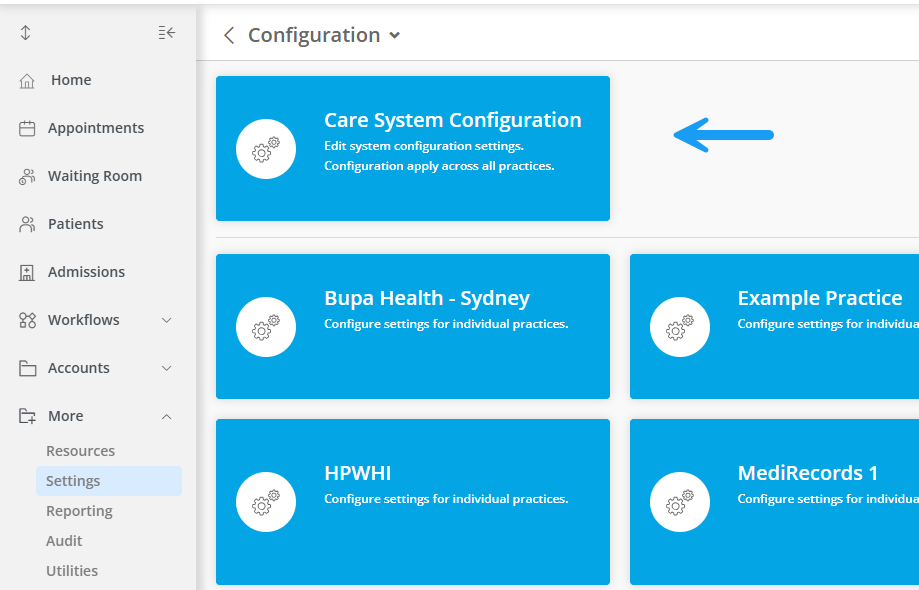Open Admissions menu item

pyautogui.click(x=86, y=272)
